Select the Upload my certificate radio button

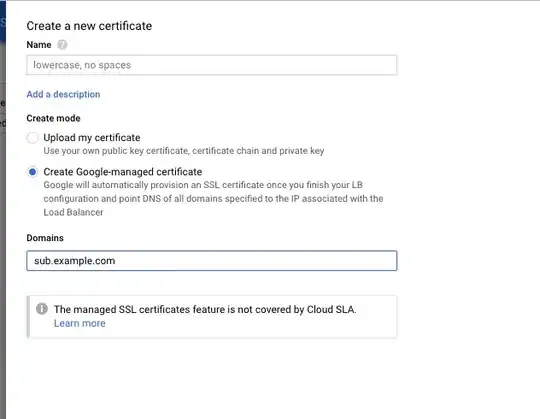click(x=32, y=138)
